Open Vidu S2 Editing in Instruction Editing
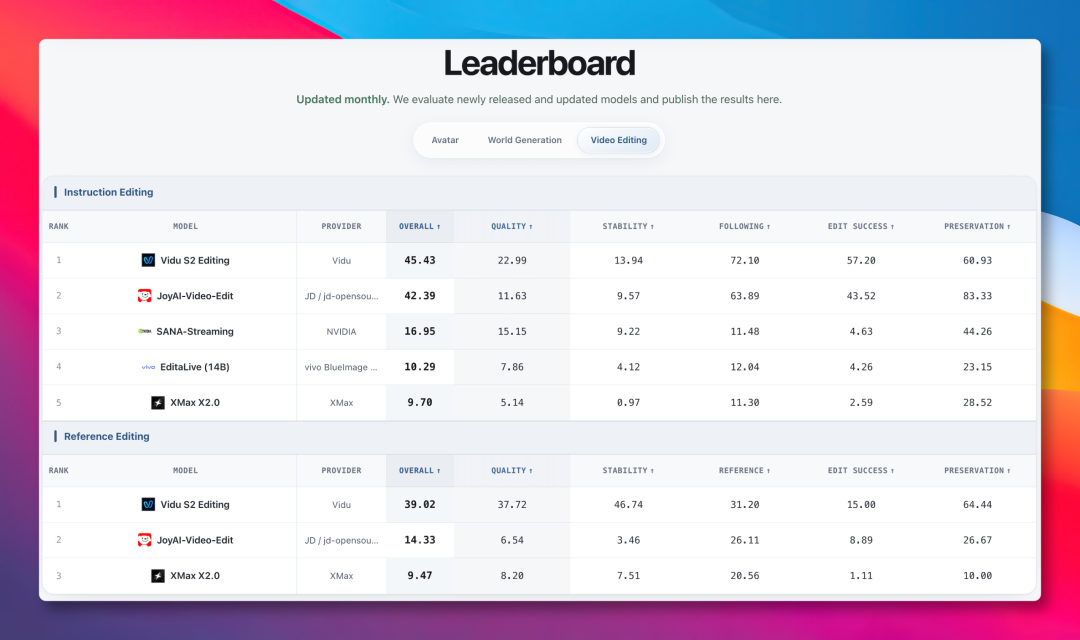Viewport: 1080px width, 640px height. pos(195,260)
